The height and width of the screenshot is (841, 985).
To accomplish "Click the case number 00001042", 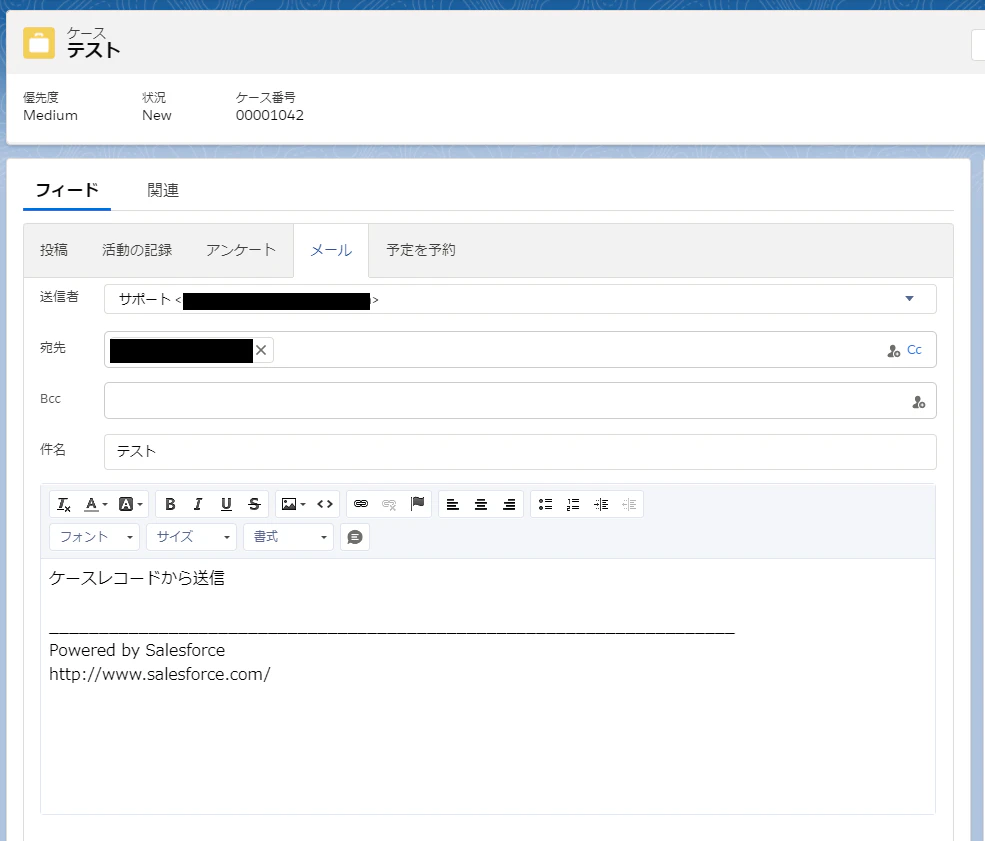I will pyautogui.click(x=269, y=116).
